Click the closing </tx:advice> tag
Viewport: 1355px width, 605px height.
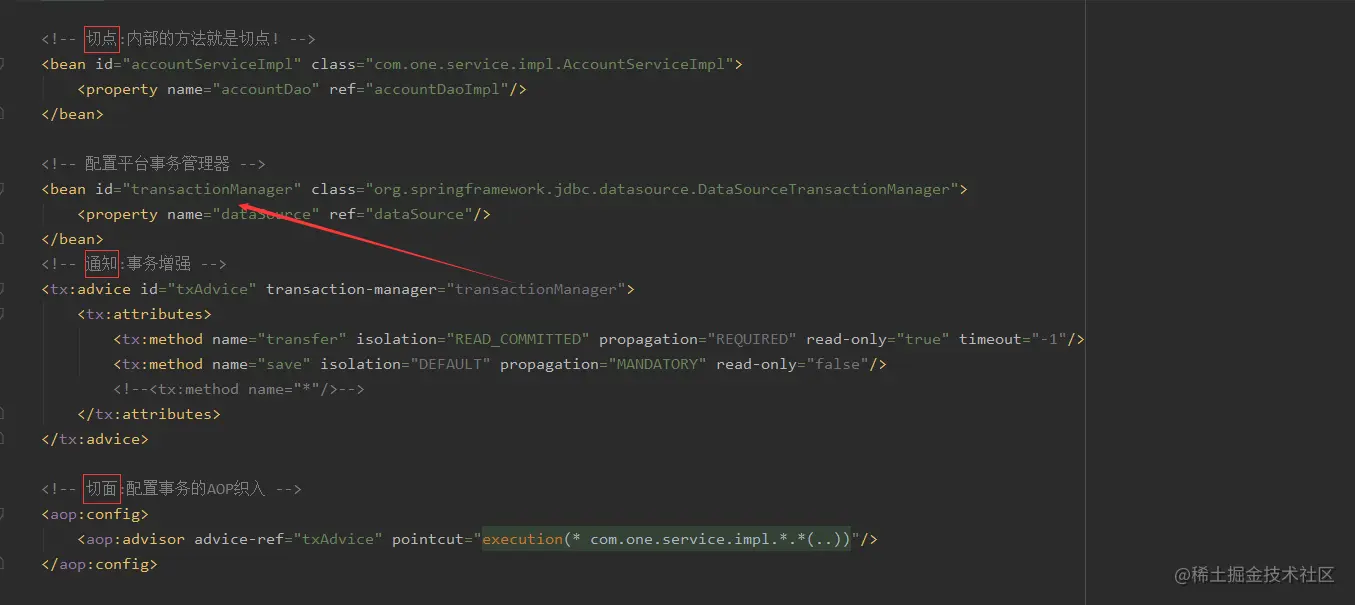(95, 439)
